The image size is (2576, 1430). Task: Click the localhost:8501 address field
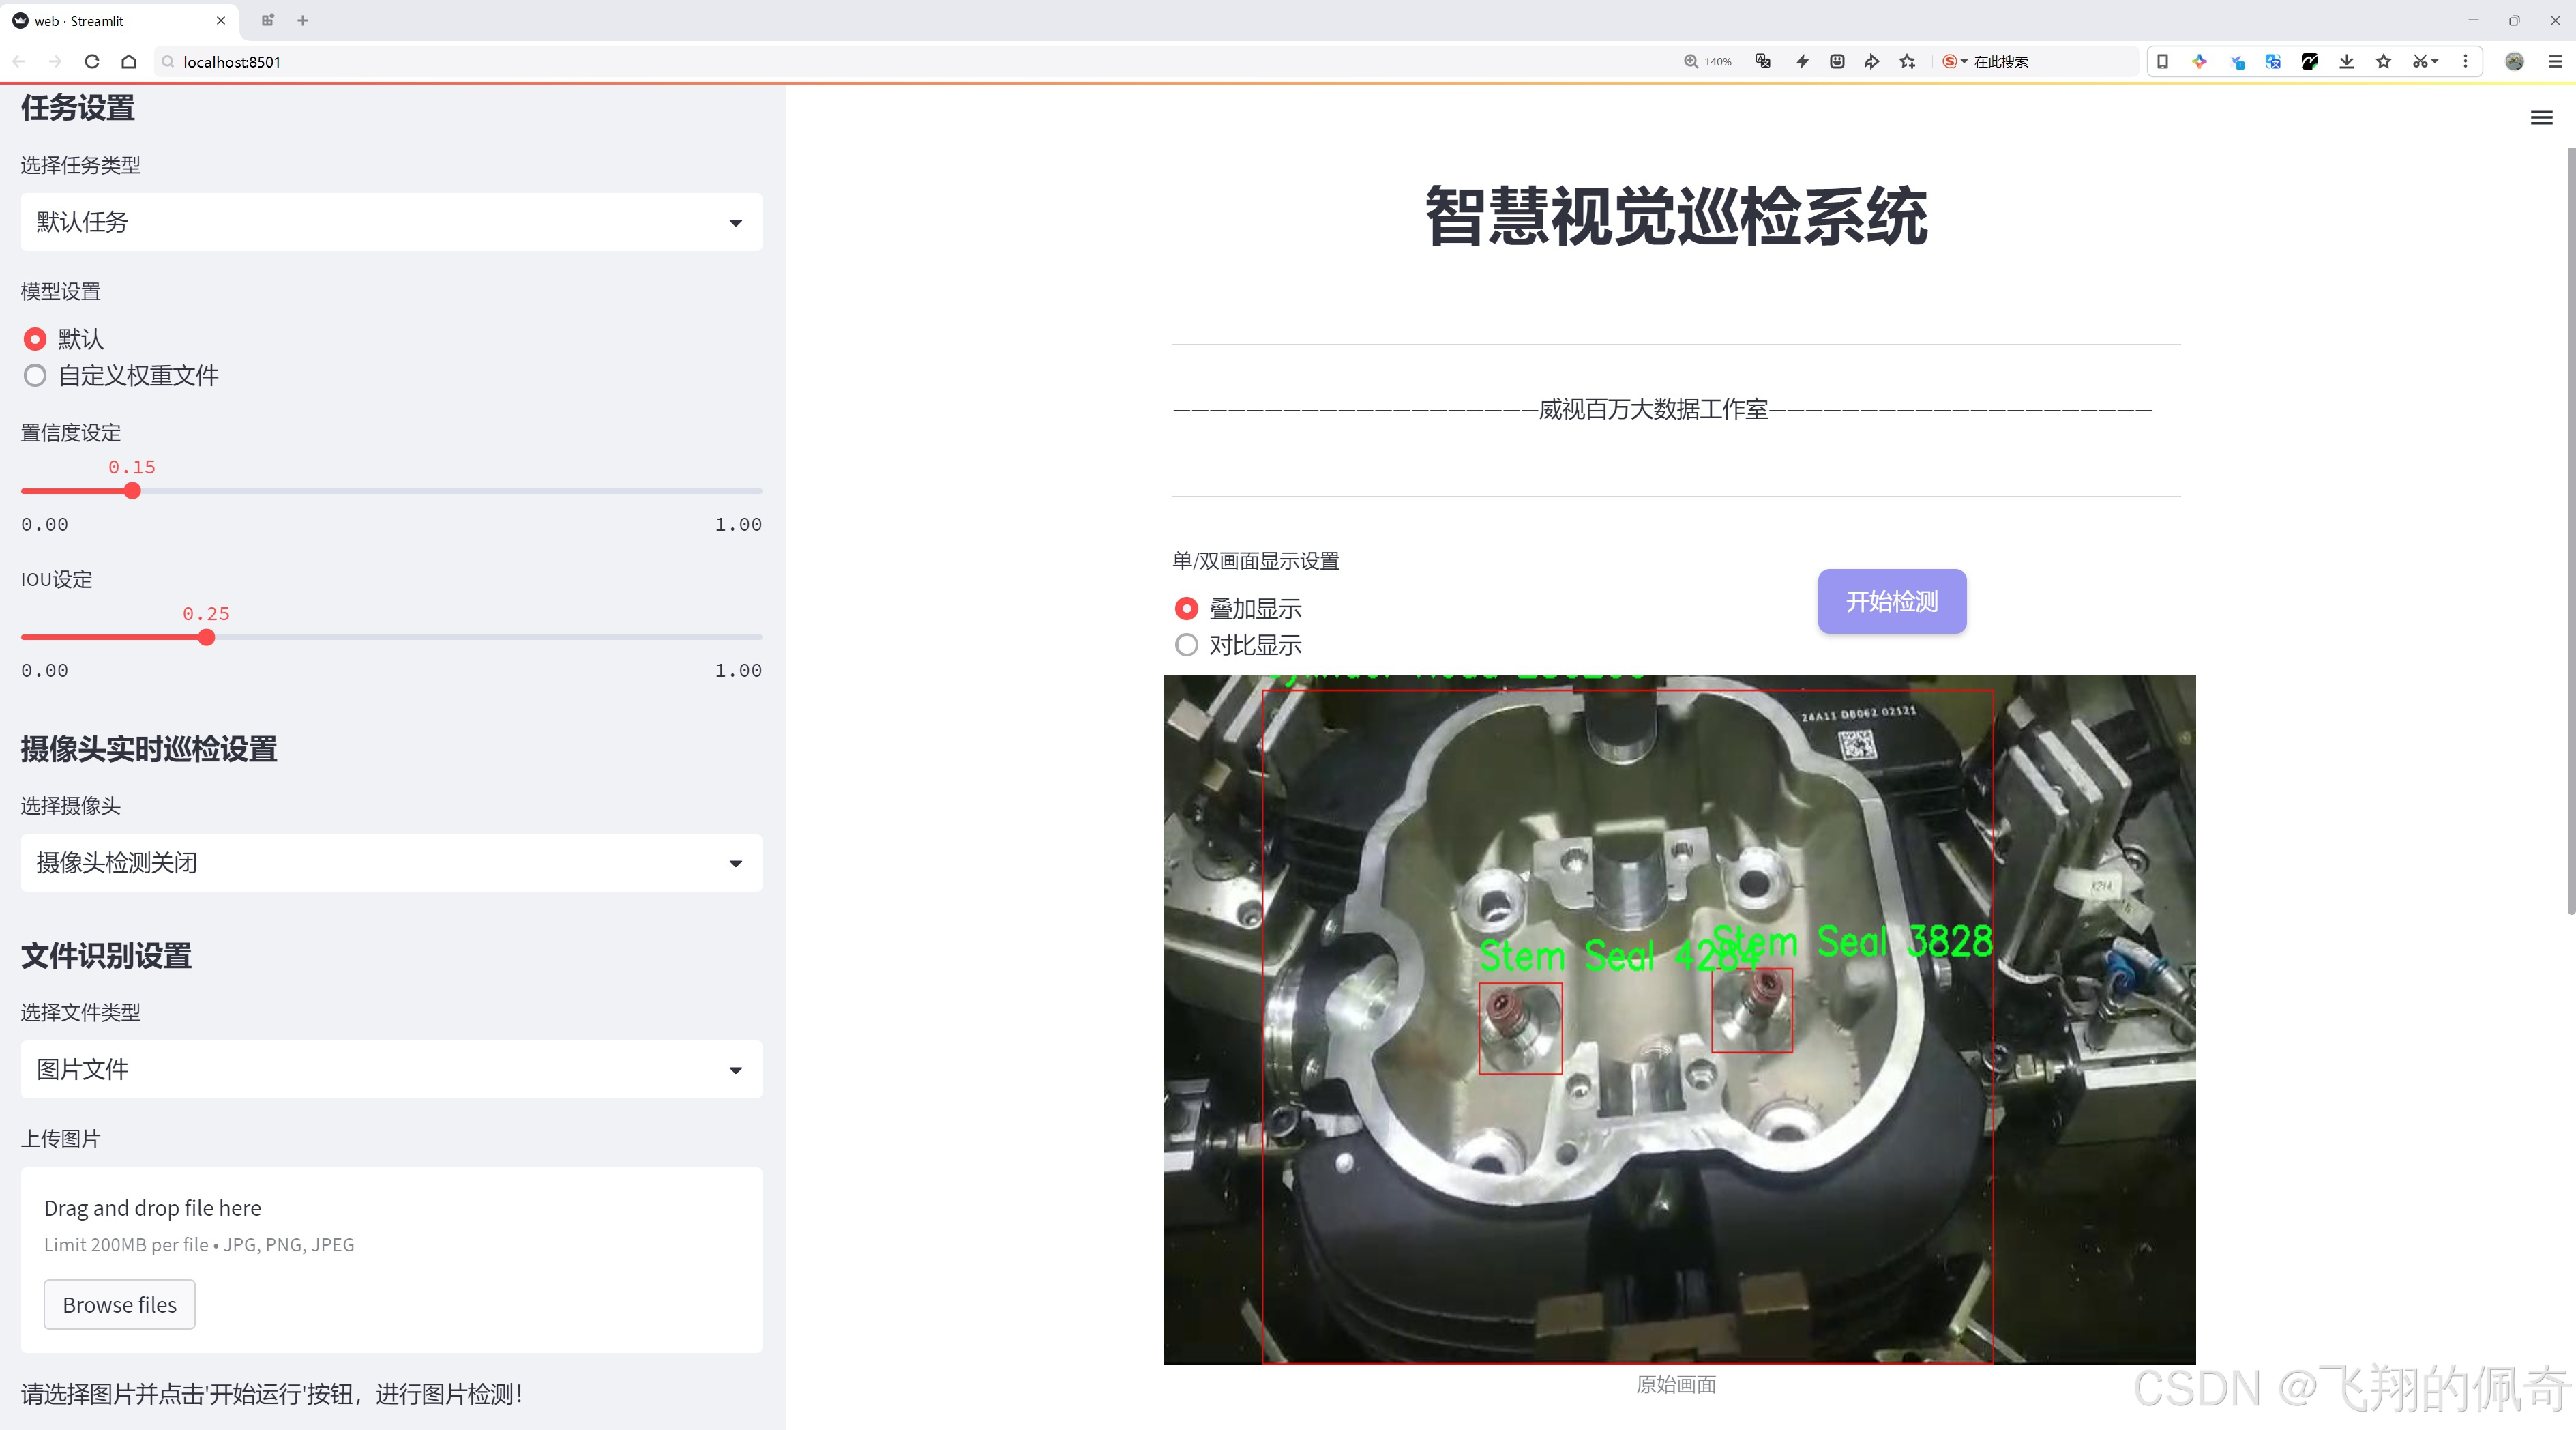(900, 61)
